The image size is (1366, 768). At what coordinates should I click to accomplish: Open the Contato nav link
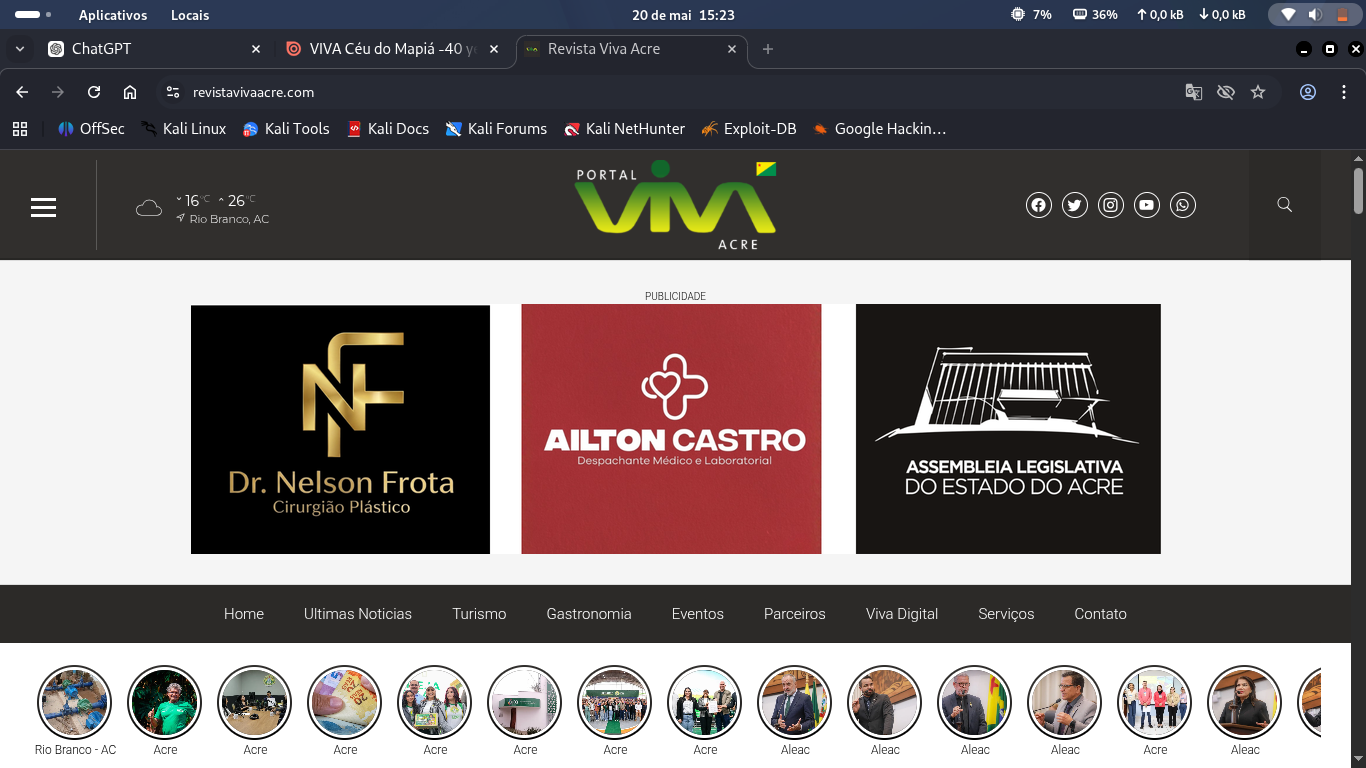click(x=1100, y=614)
